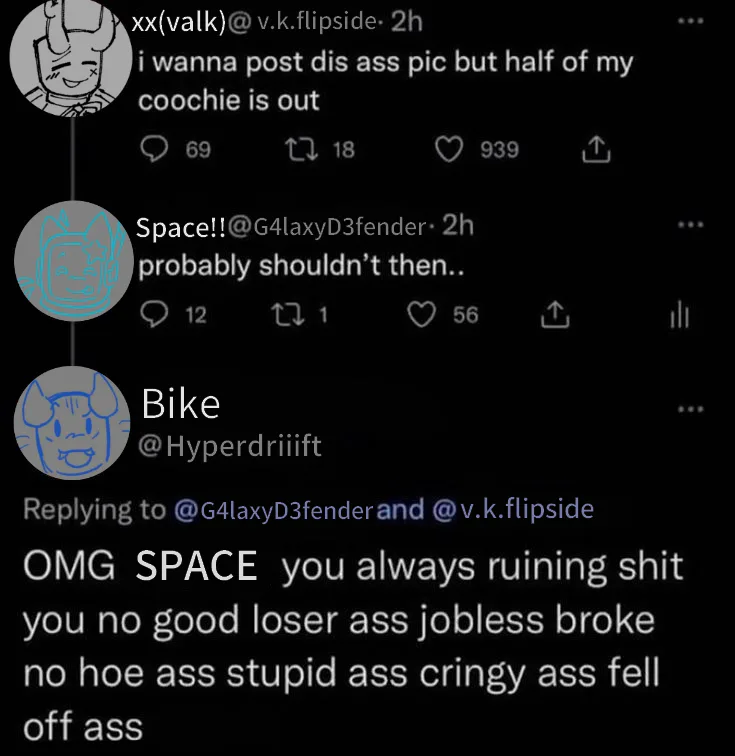
Task: Open the @Hyperdriiift handle
Action: point(231,446)
